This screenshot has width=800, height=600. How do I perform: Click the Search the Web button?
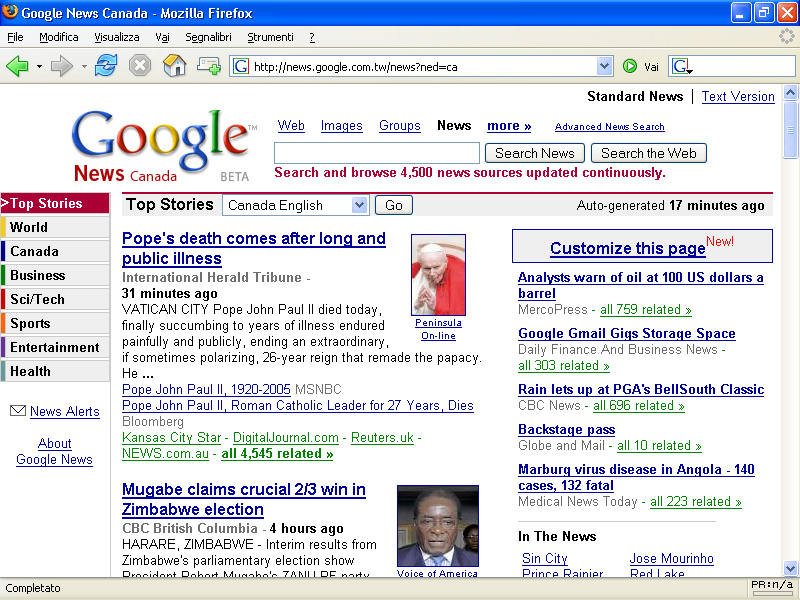tap(648, 153)
